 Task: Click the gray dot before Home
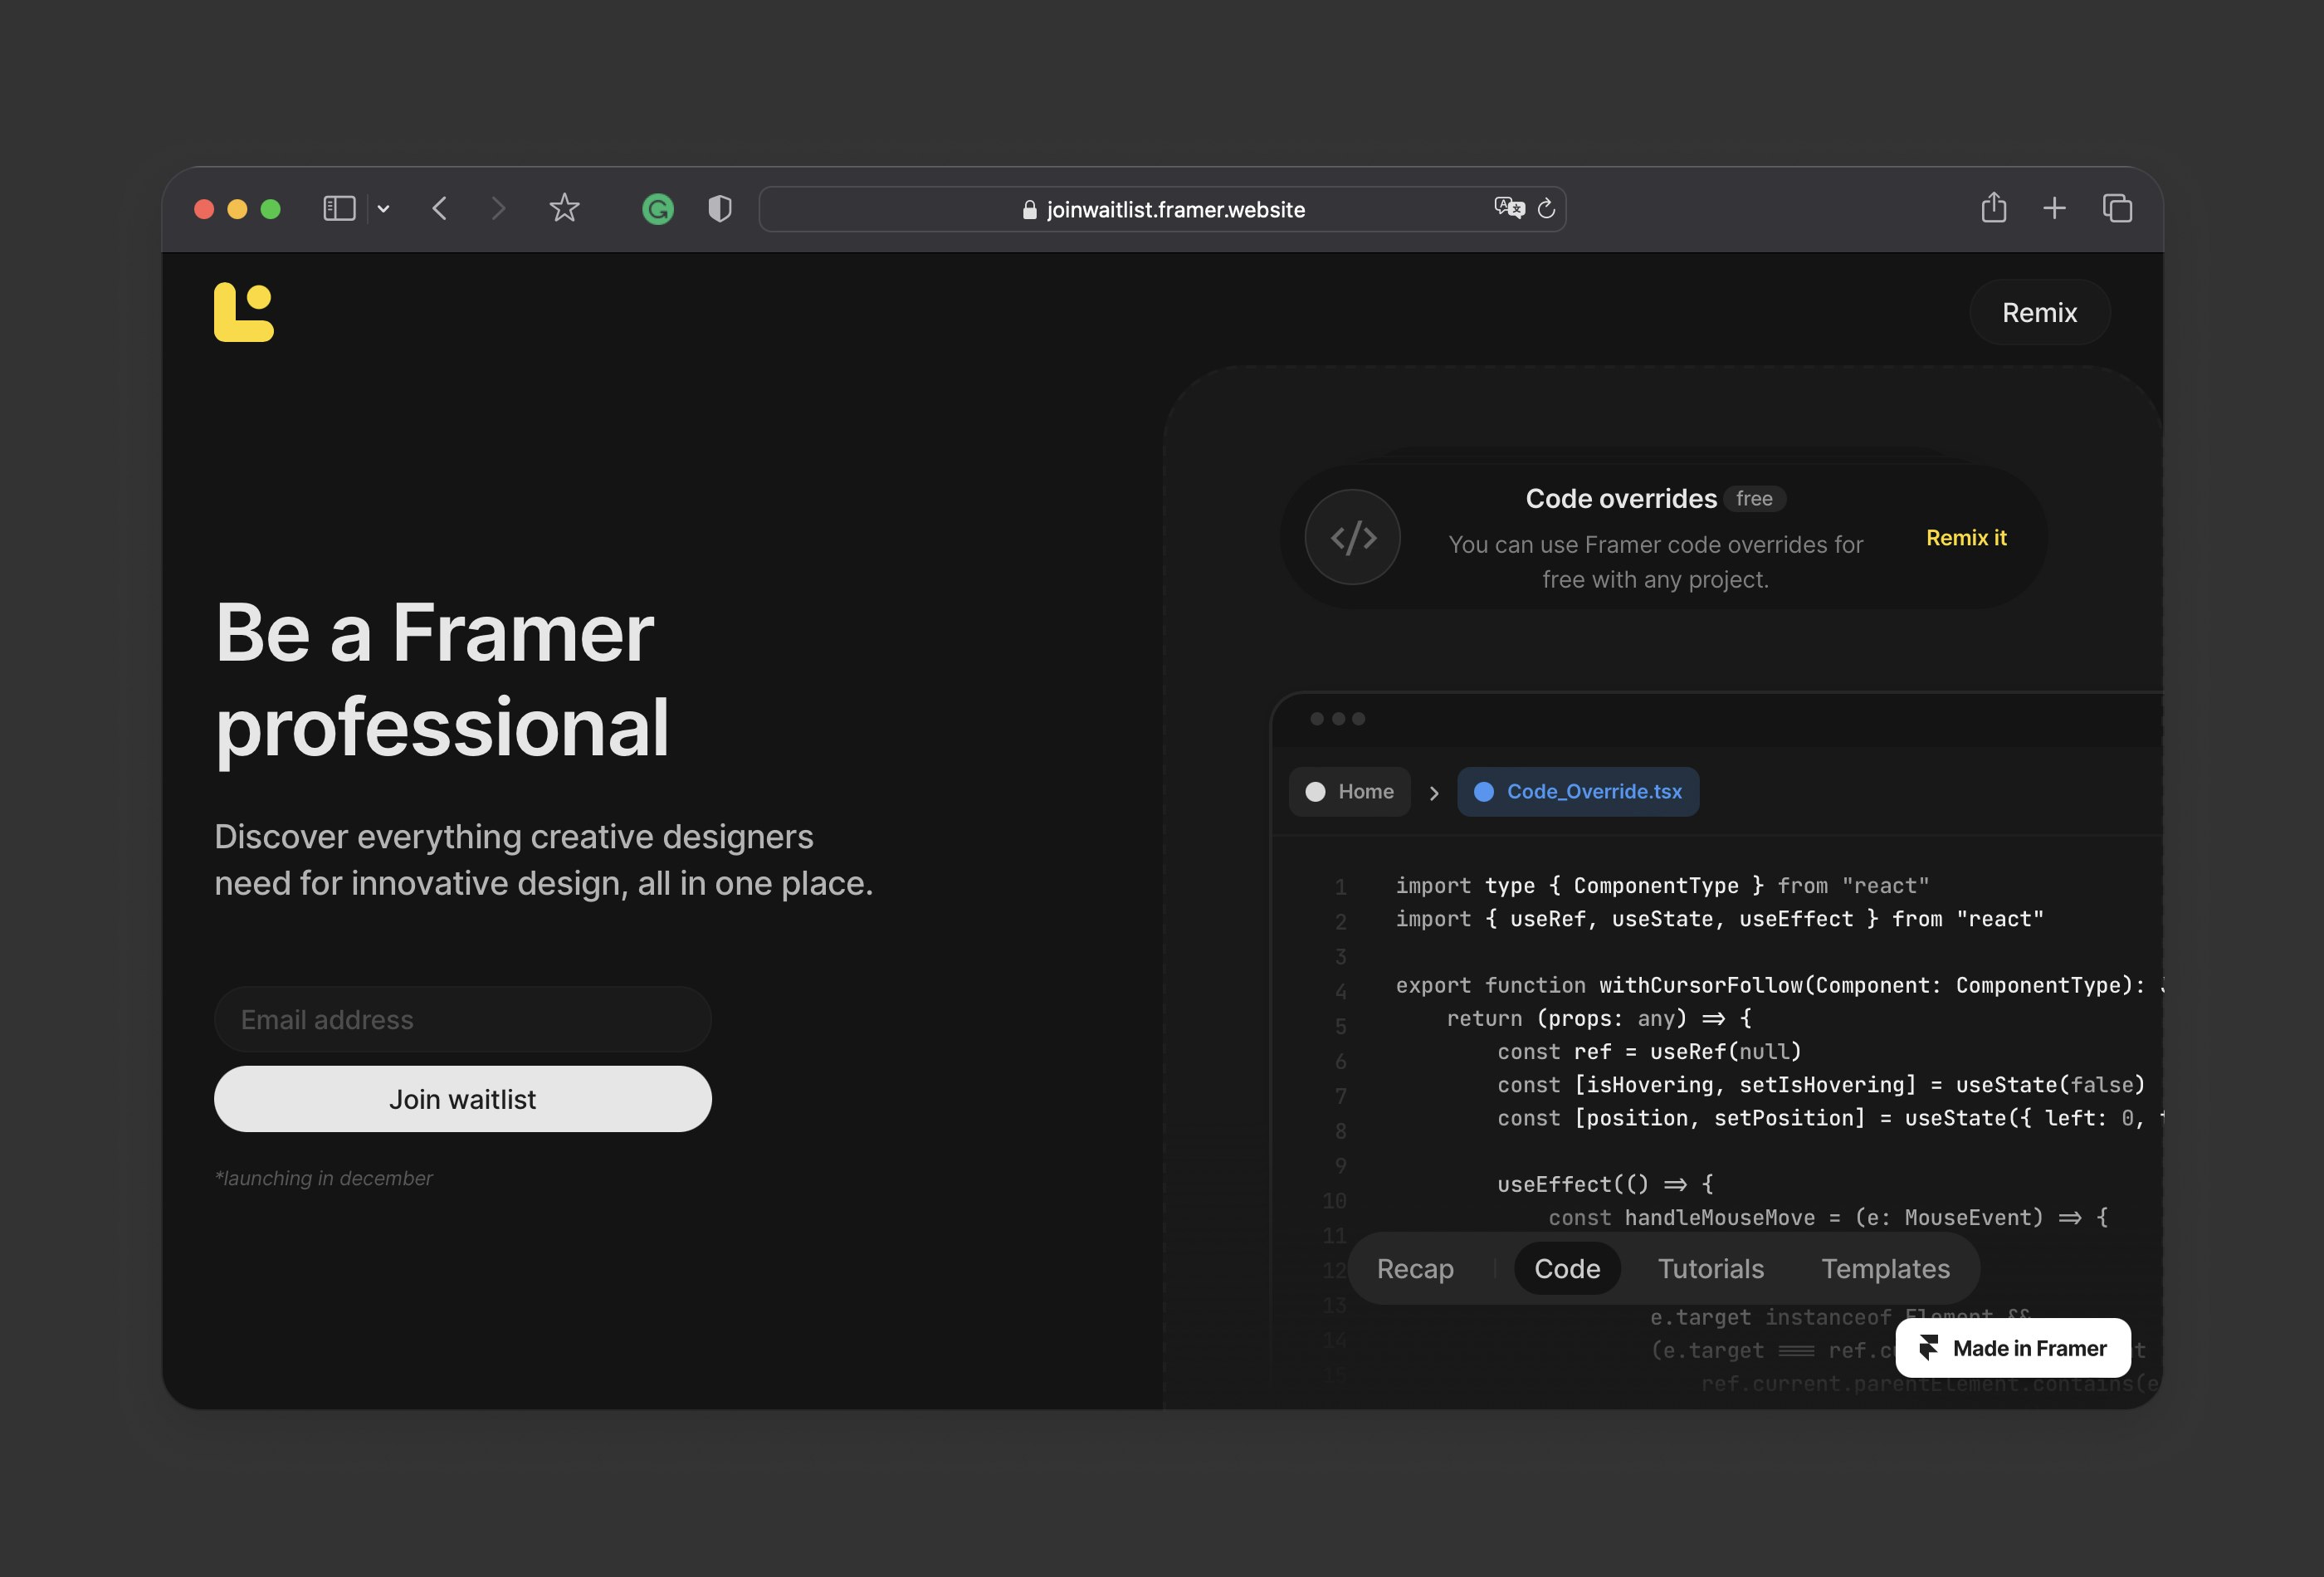pos(1315,792)
